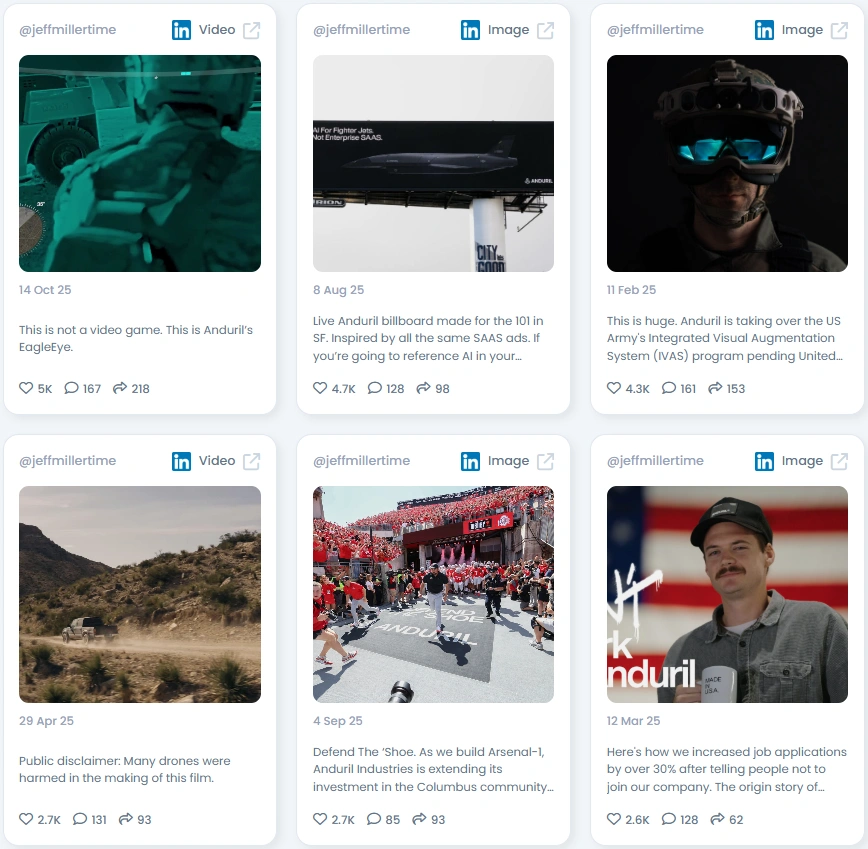Click share icon showing 153 shares
The height and width of the screenshot is (849, 868).
tap(715, 388)
